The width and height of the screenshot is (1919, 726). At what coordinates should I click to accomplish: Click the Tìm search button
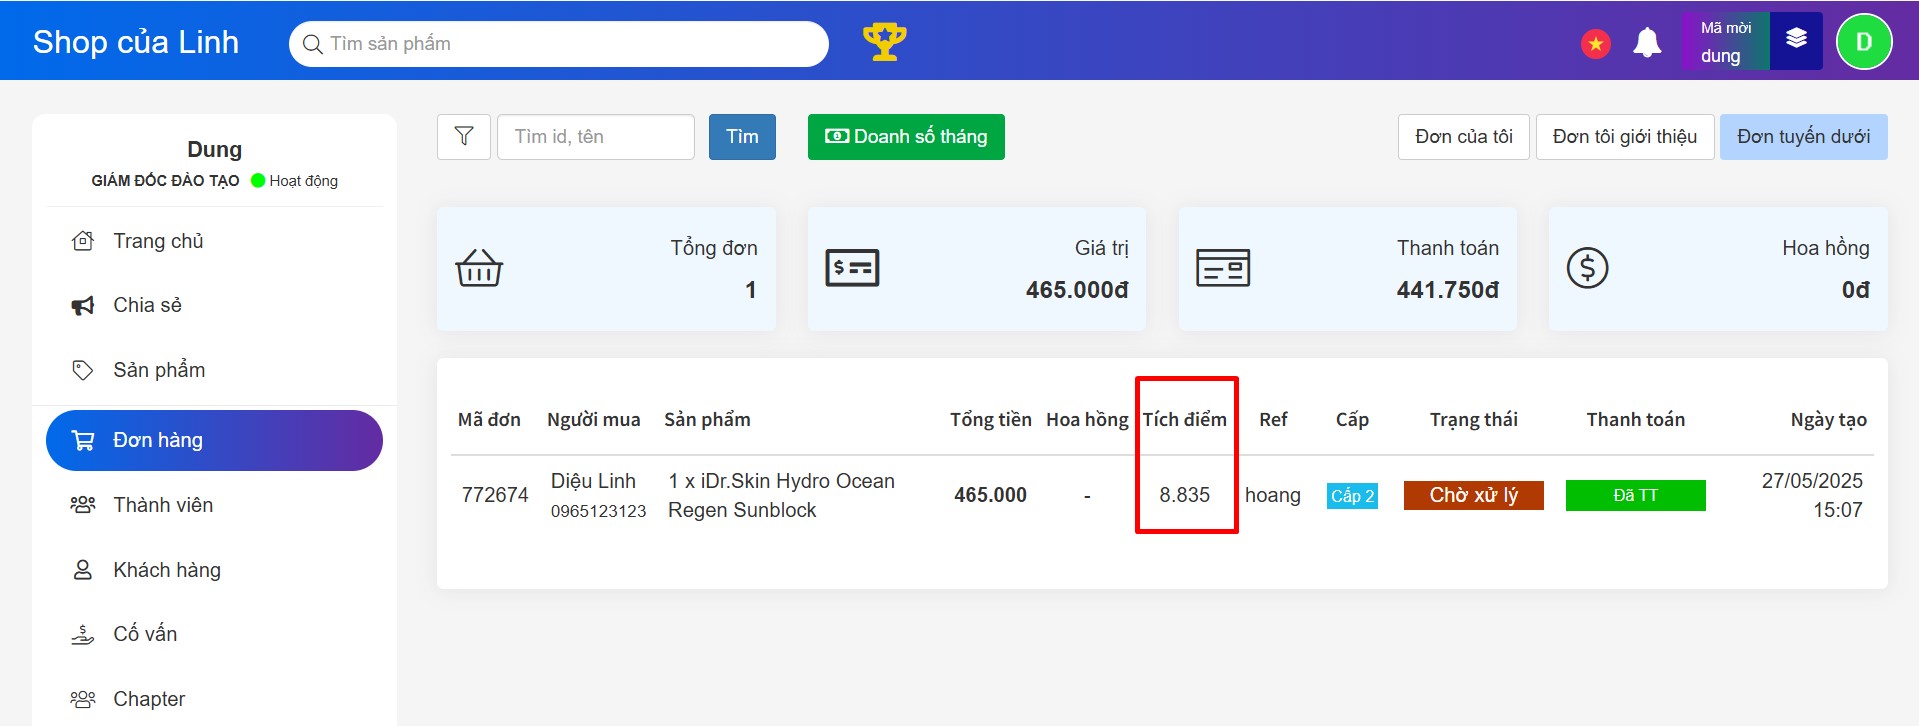click(x=742, y=136)
